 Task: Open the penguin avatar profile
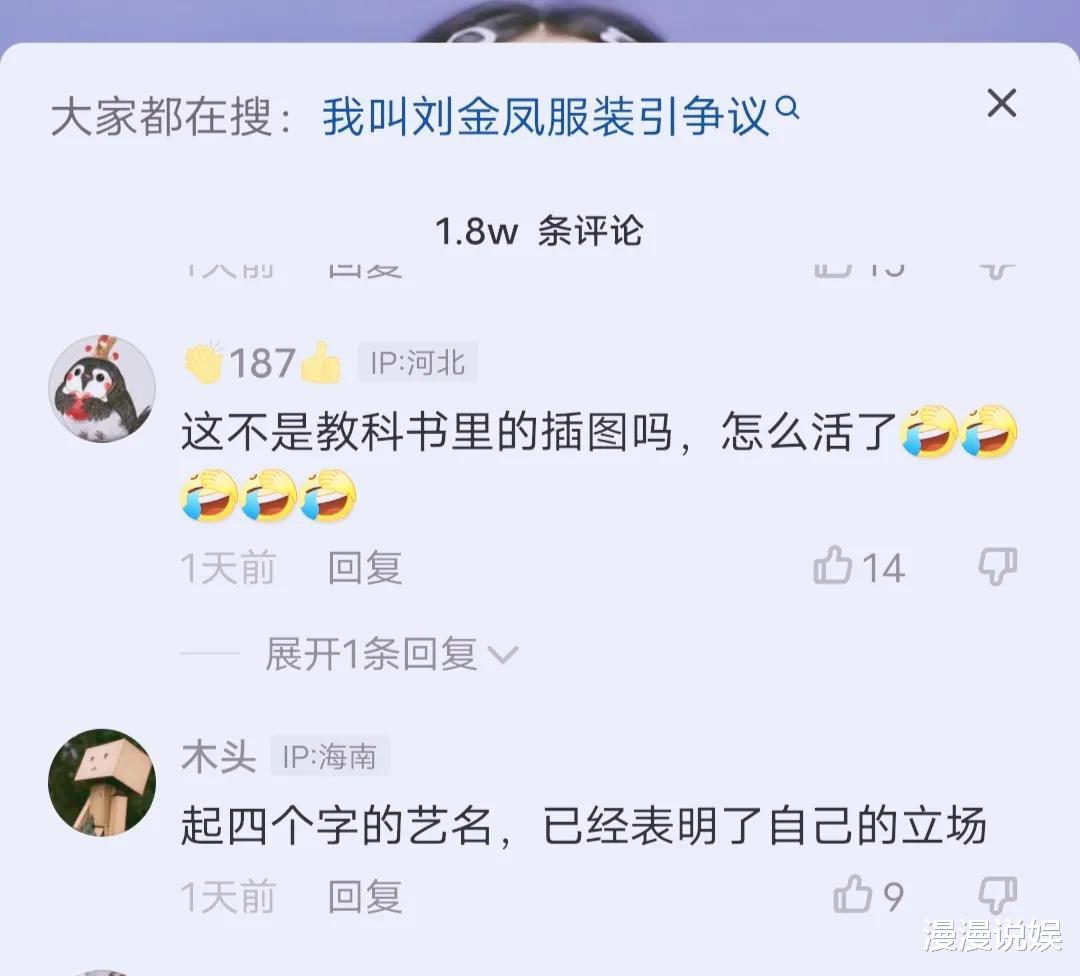[x=102, y=388]
